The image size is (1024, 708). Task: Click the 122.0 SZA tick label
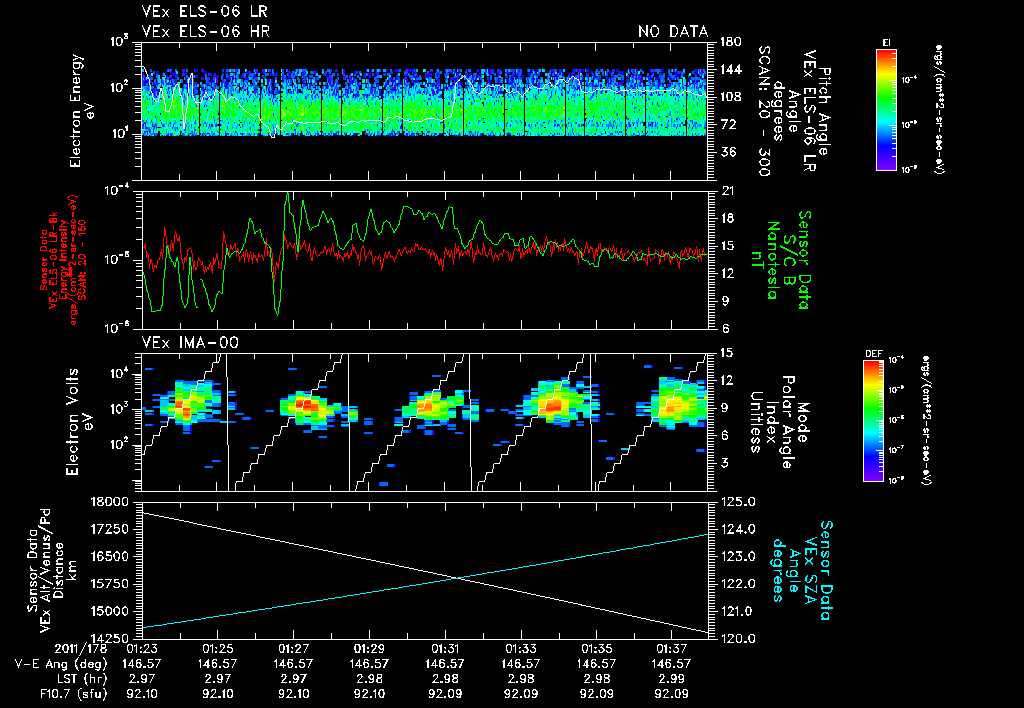tap(737, 584)
